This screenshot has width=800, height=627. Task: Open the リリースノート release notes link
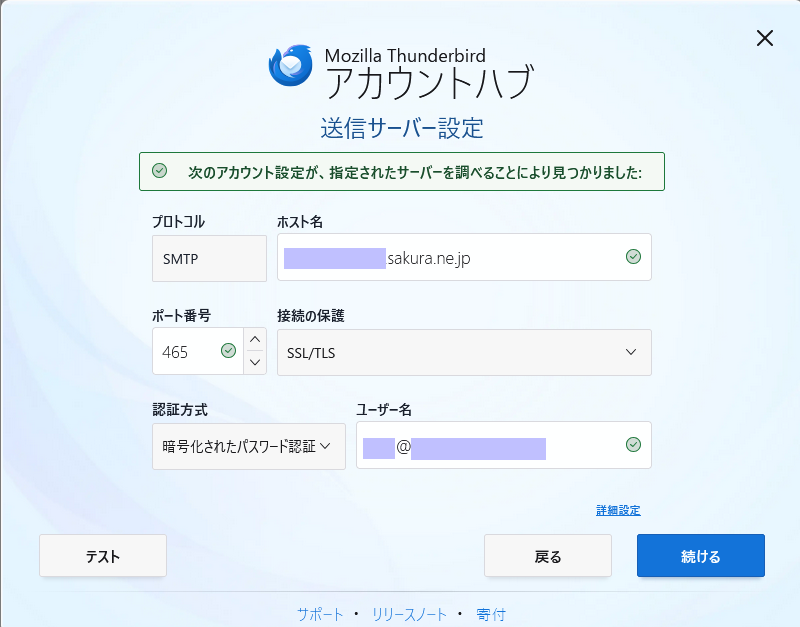click(407, 613)
